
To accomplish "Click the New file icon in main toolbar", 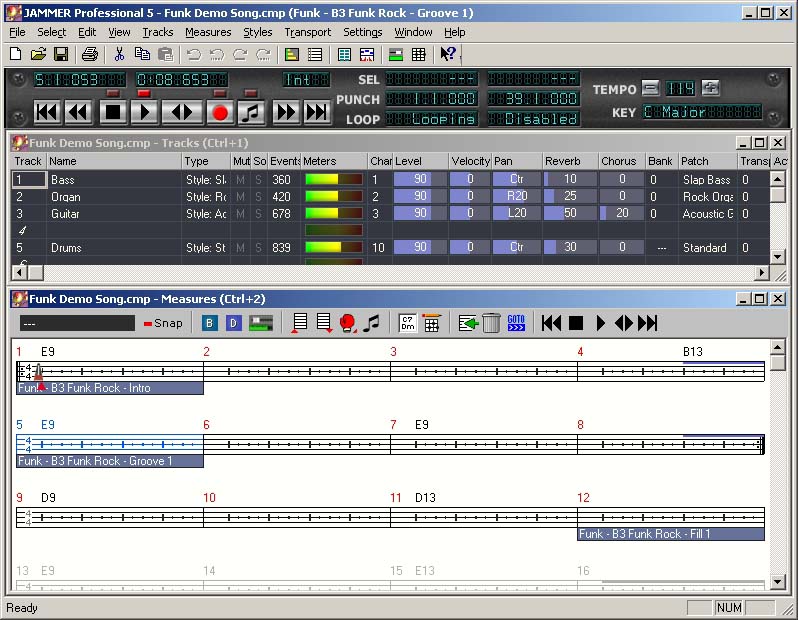I will point(16,54).
